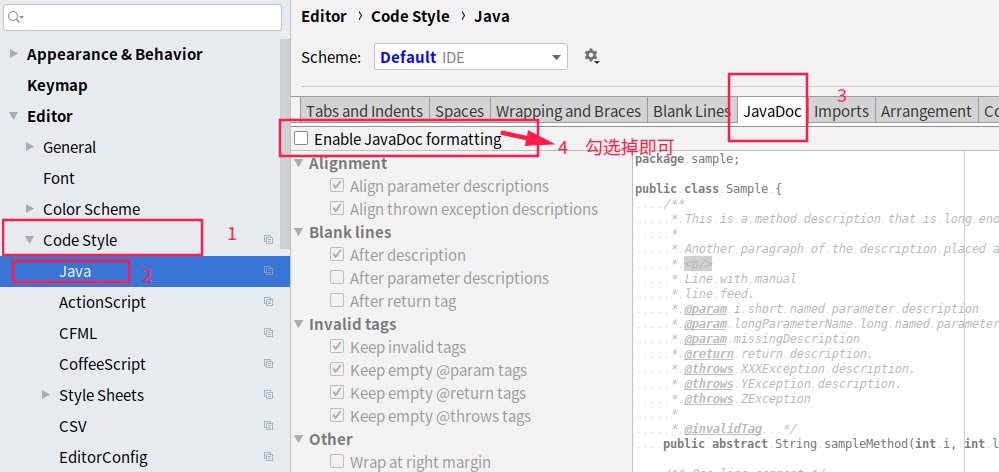
Task: Click Code Style in the breadcrumb
Action: click(410, 17)
